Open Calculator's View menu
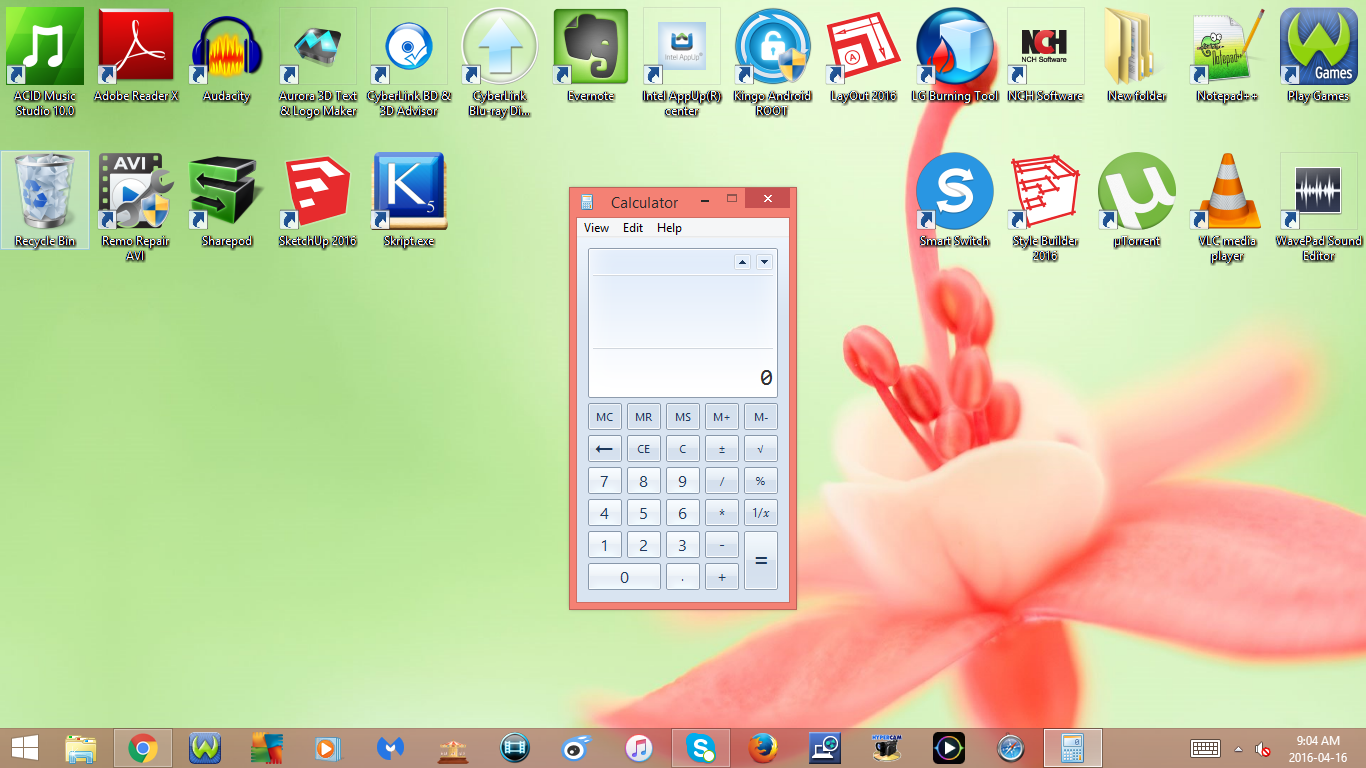1366x768 pixels. tap(595, 227)
